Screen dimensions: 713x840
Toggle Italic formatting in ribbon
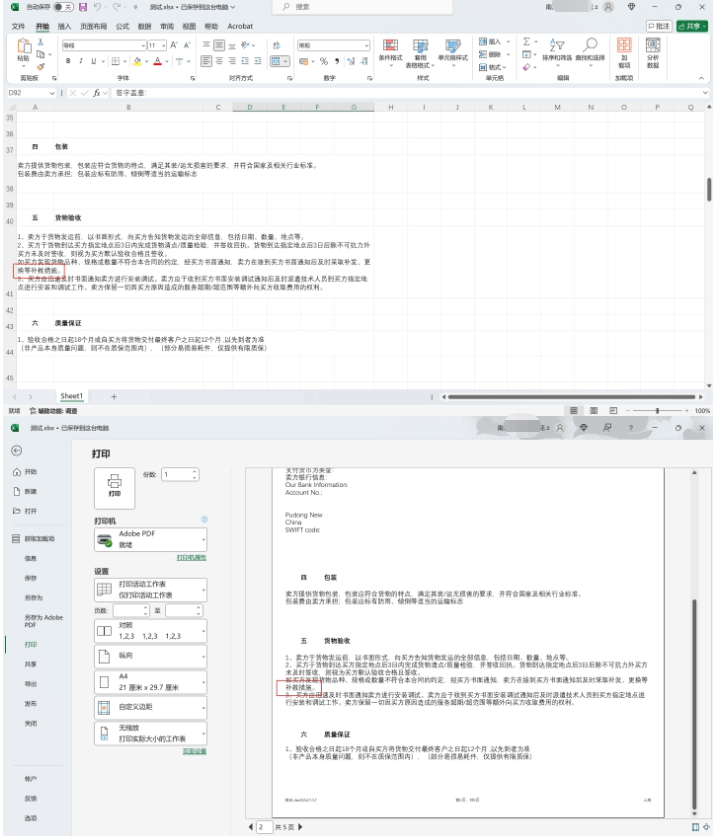pyautogui.click(x=81, y=61)
